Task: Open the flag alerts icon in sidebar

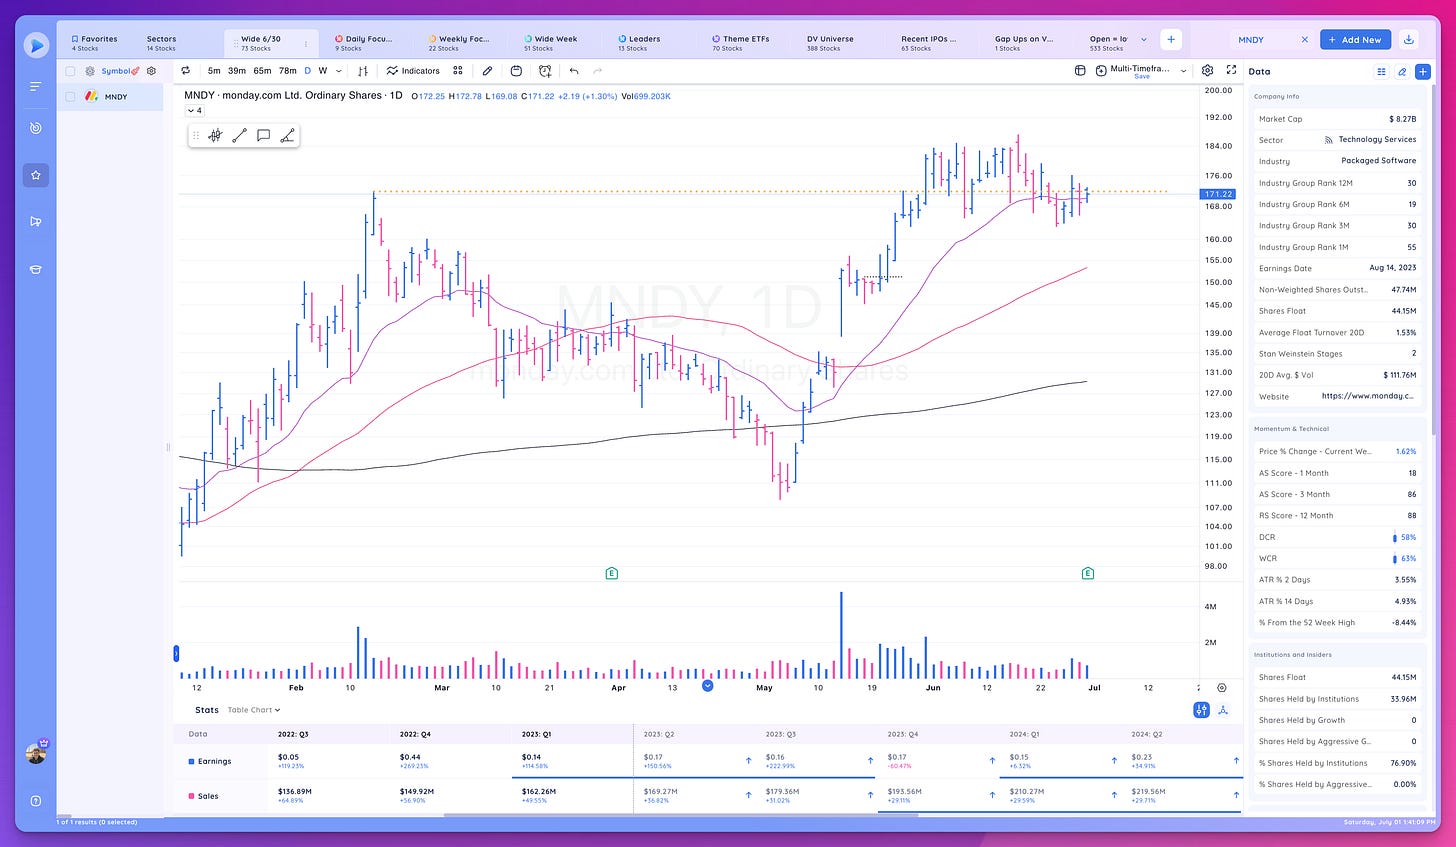Action: (x=36, y=221)
